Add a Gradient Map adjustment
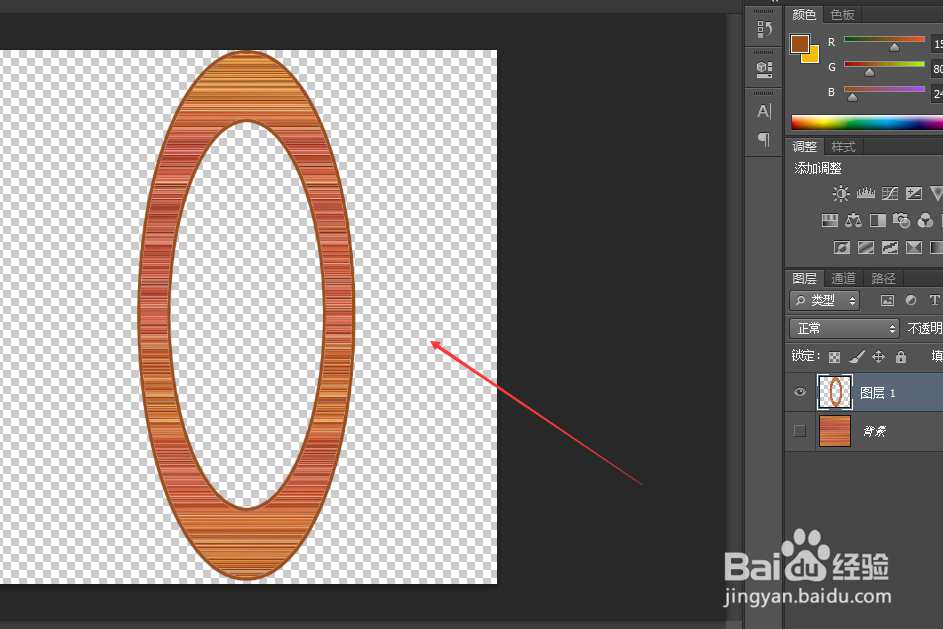 pos(936,247)
